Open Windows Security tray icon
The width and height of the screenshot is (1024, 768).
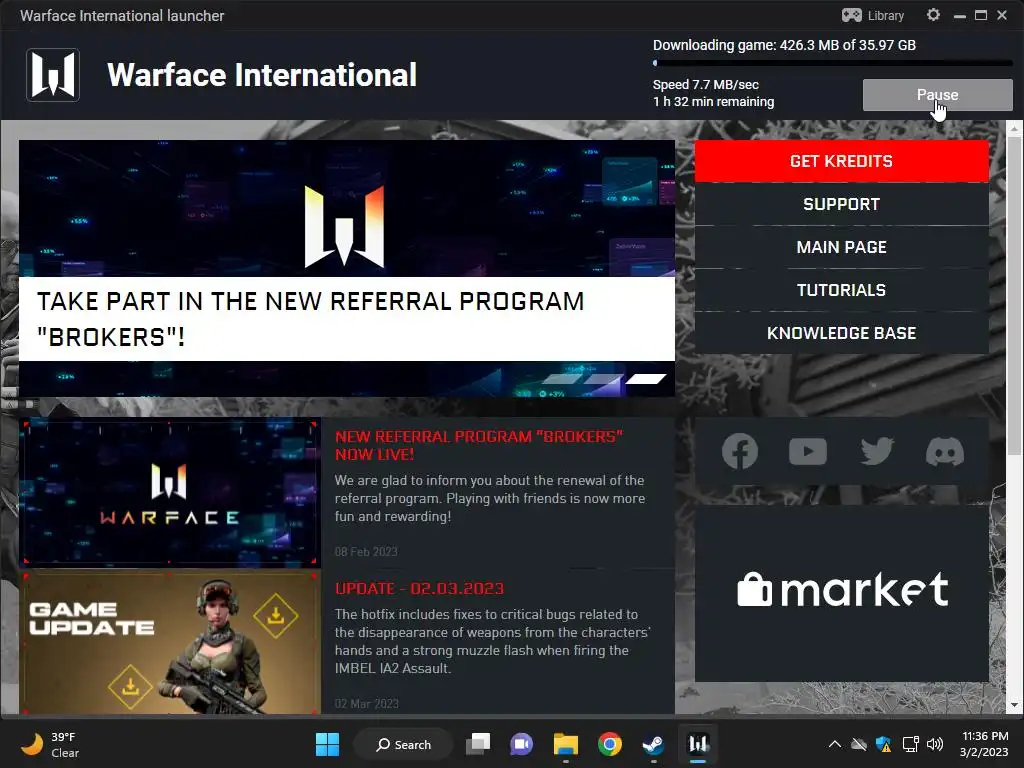884,744
